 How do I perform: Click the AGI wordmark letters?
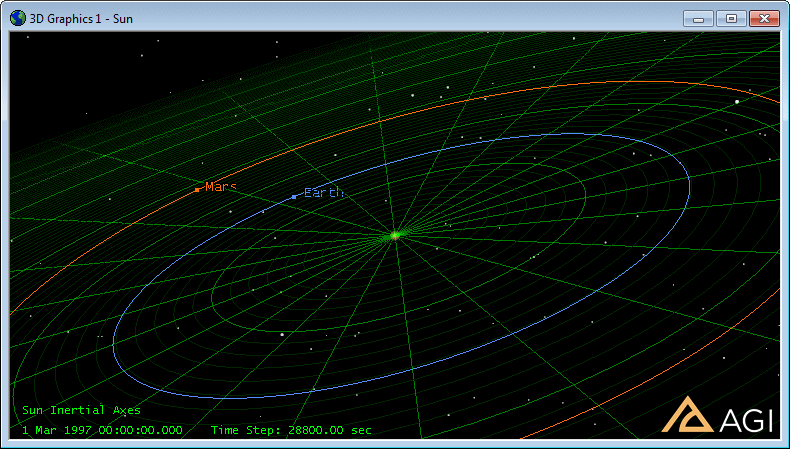[x=747, y=421]
